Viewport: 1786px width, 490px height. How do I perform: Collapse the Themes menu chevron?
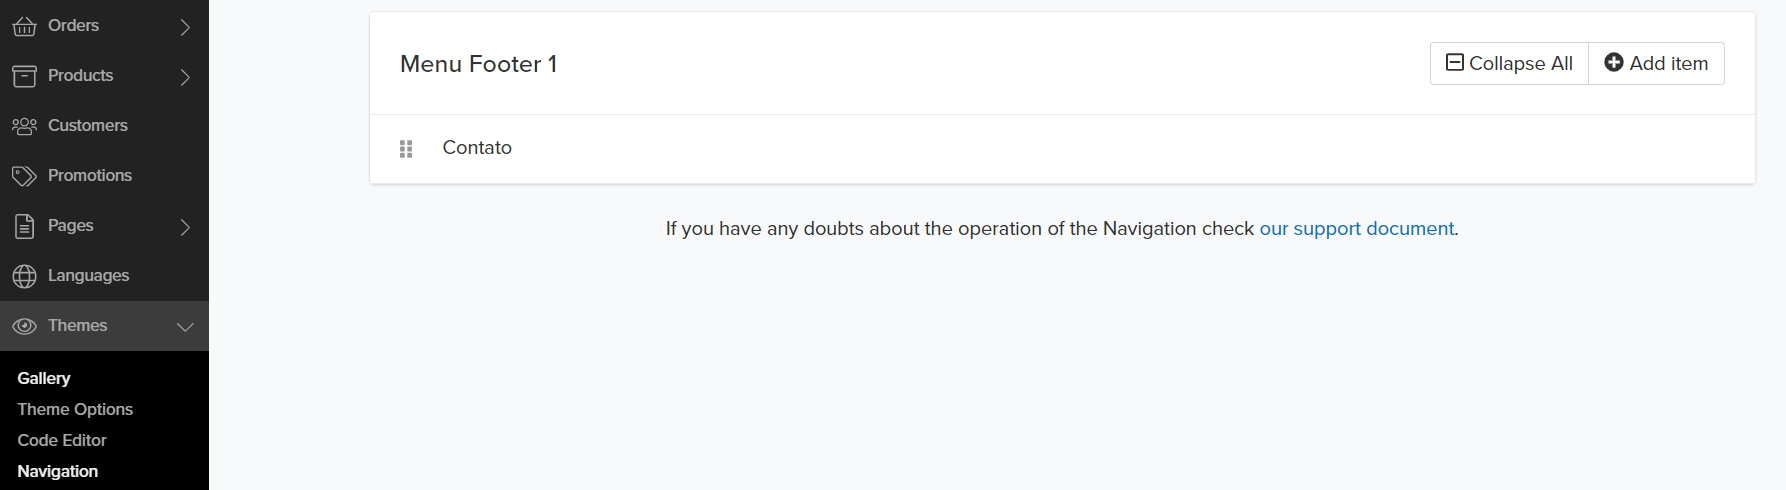(185, 327)
